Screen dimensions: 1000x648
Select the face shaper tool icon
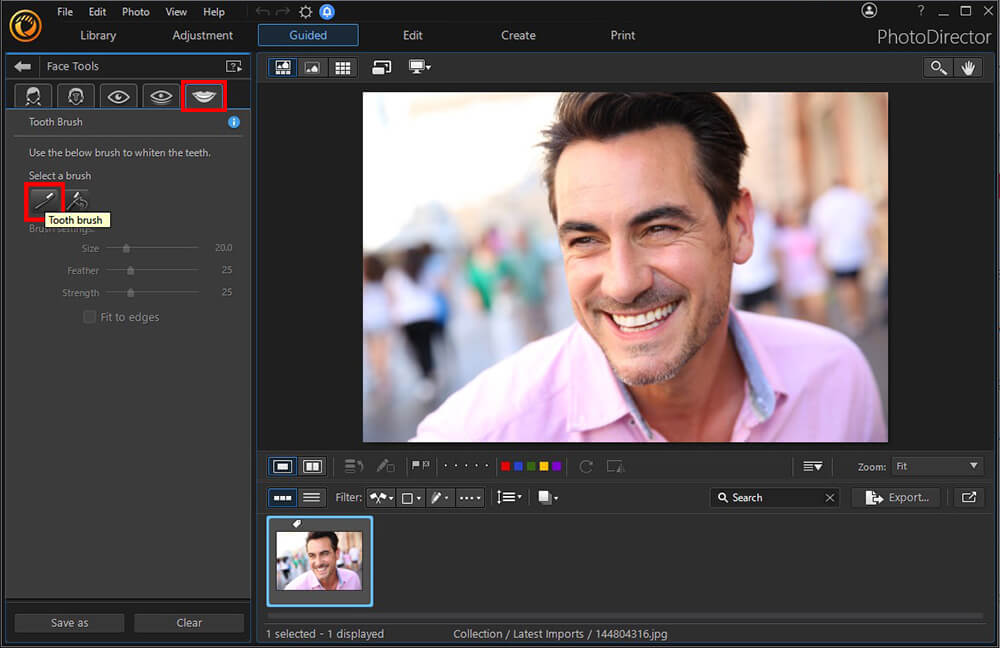[x=75, y=95]
